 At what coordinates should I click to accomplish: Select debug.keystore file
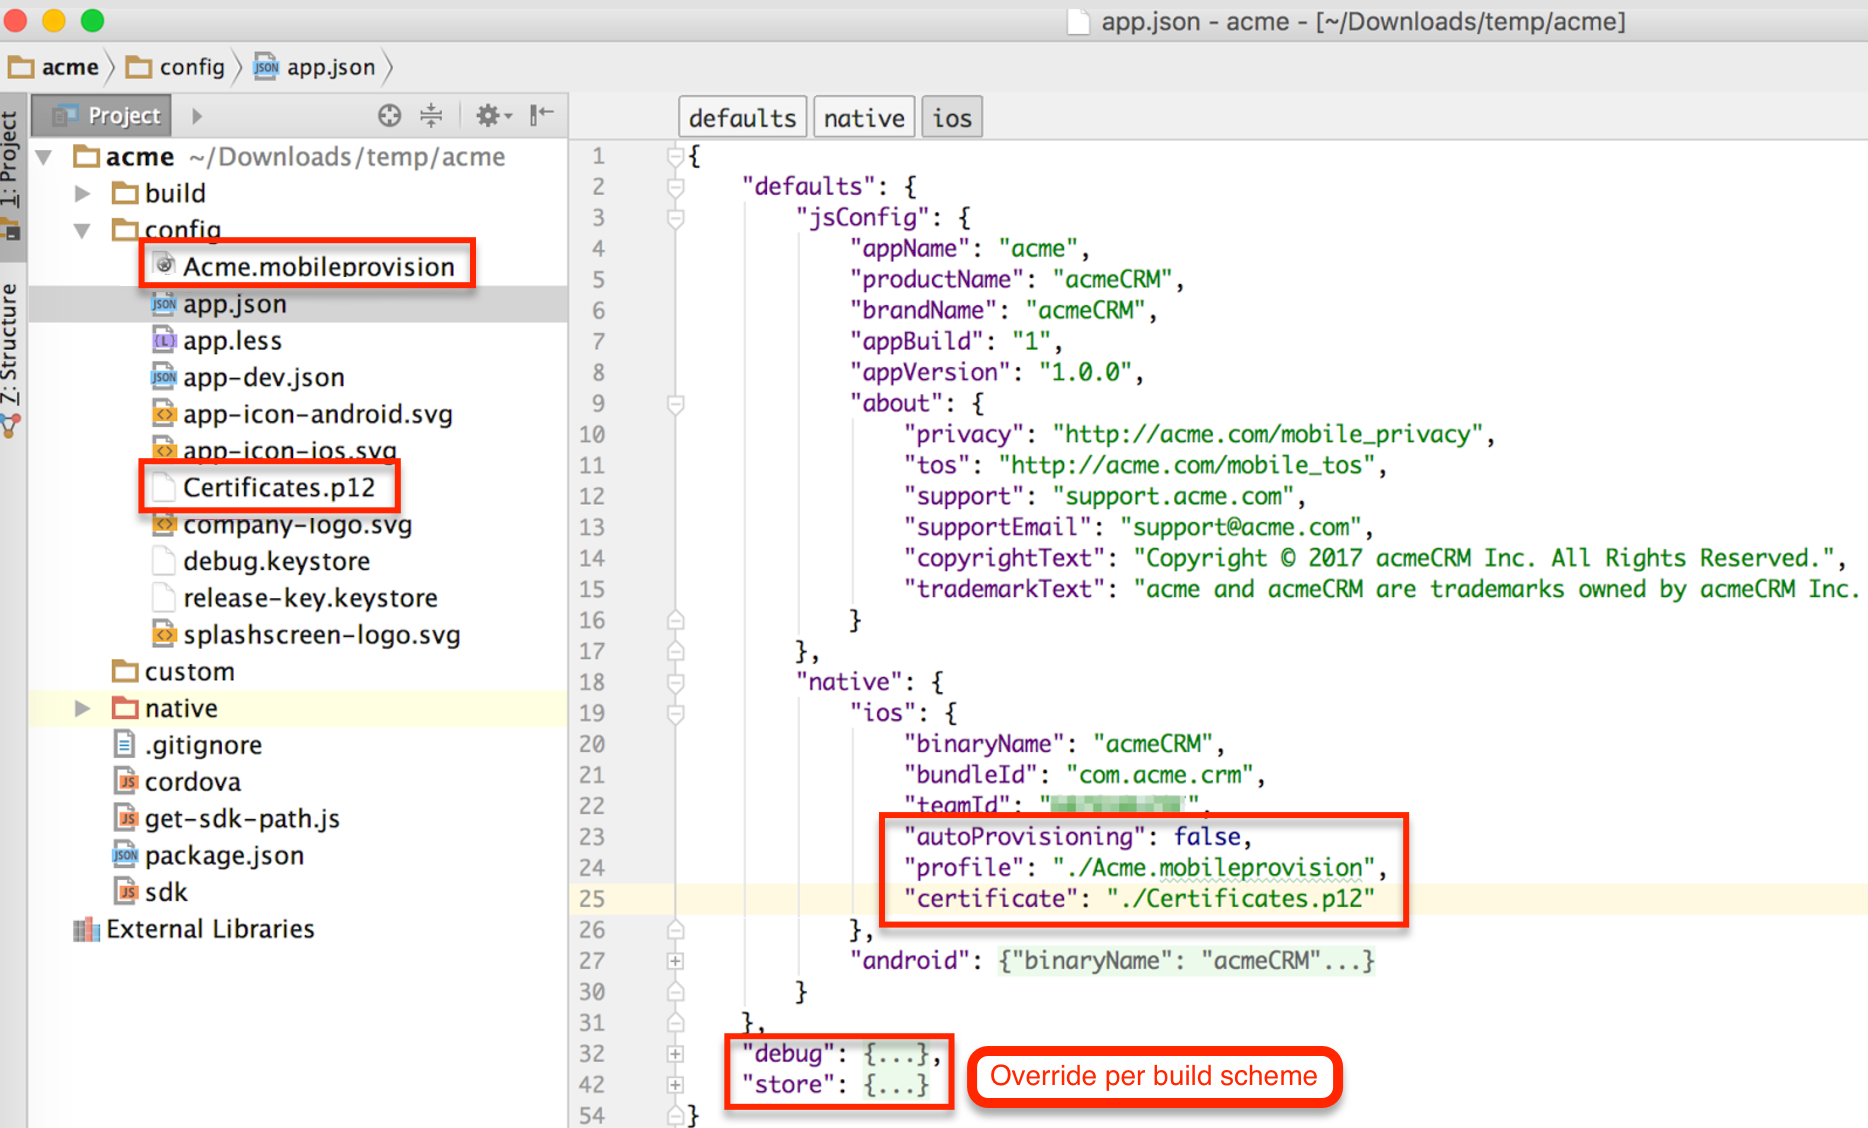pos(276,561)
